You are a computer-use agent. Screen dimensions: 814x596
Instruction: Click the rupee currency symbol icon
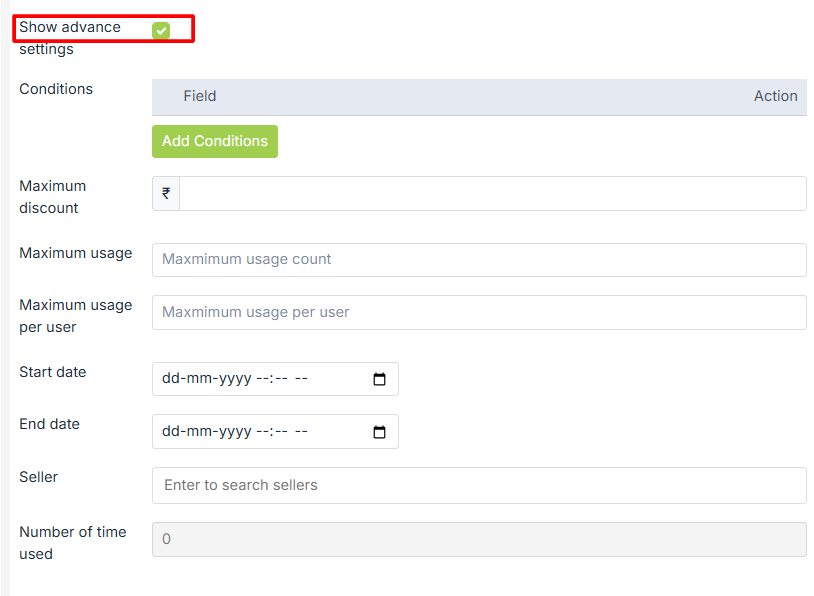[166, 194]
